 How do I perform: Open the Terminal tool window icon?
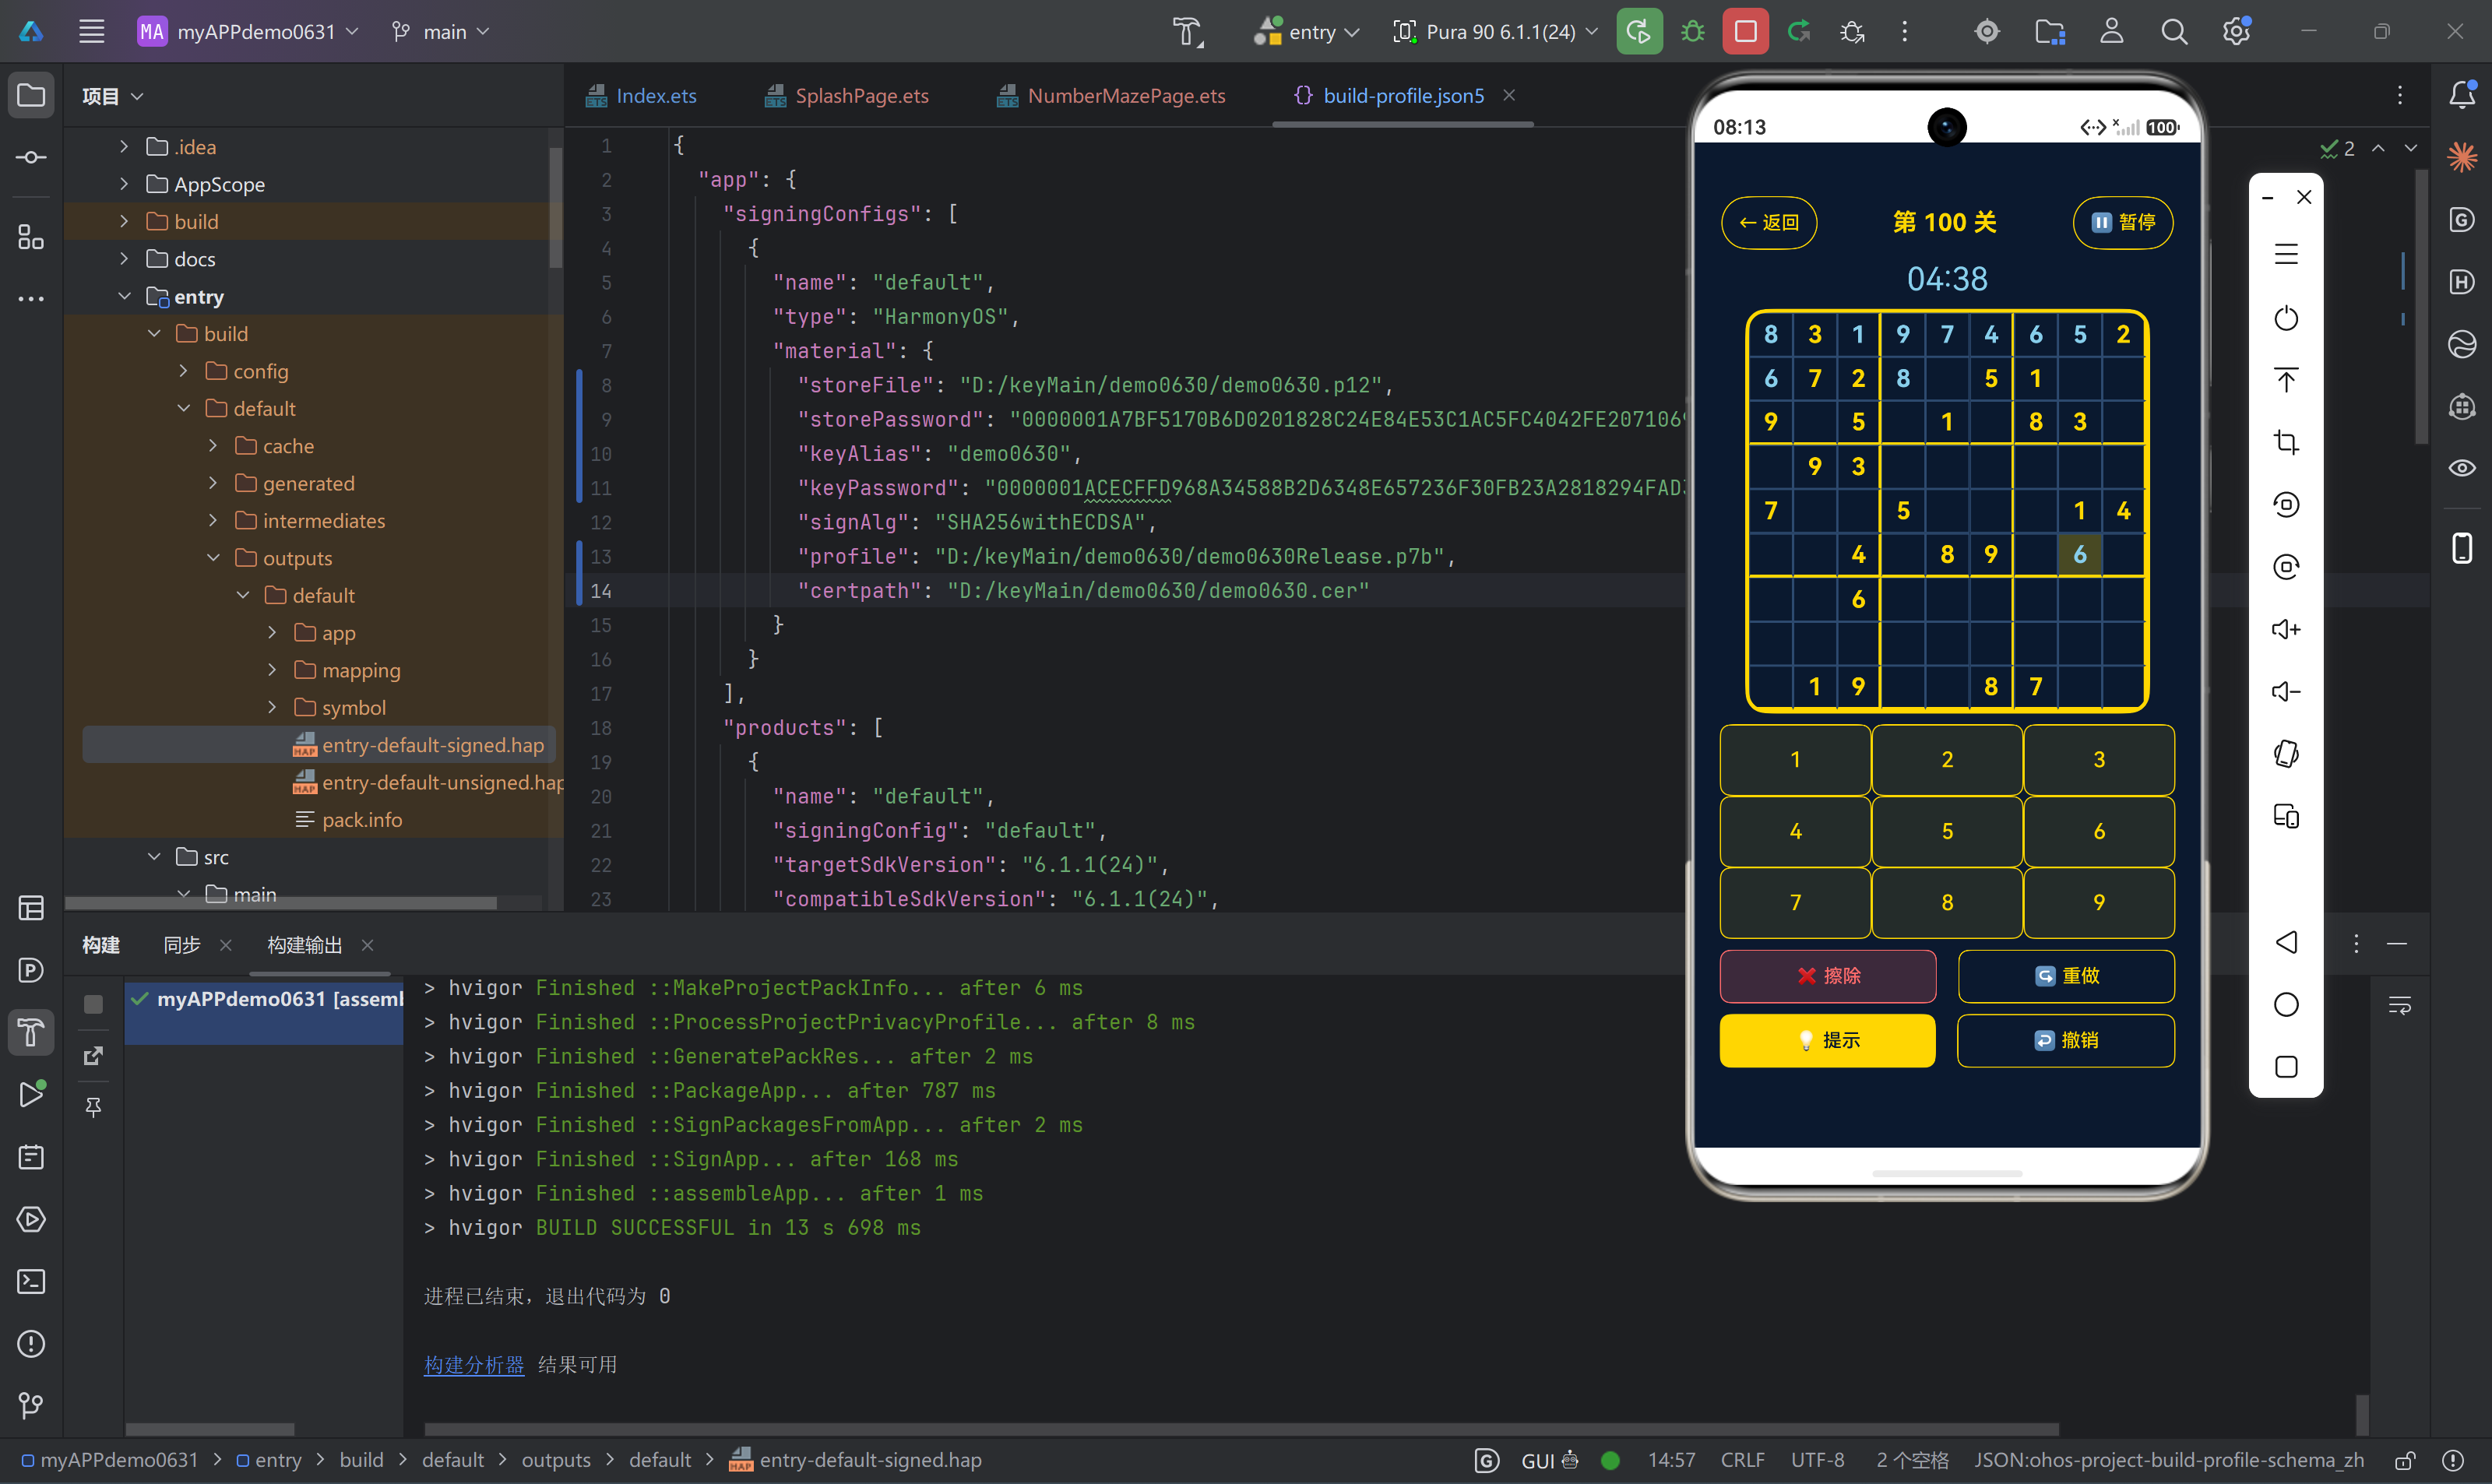click(31, 1281)
